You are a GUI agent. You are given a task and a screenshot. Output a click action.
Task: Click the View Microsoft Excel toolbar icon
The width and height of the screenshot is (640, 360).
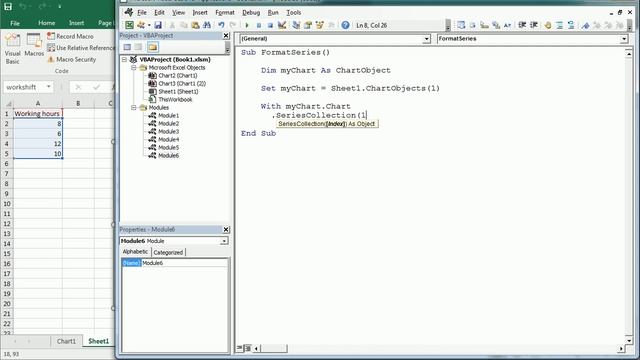click(x=129, y=25)
